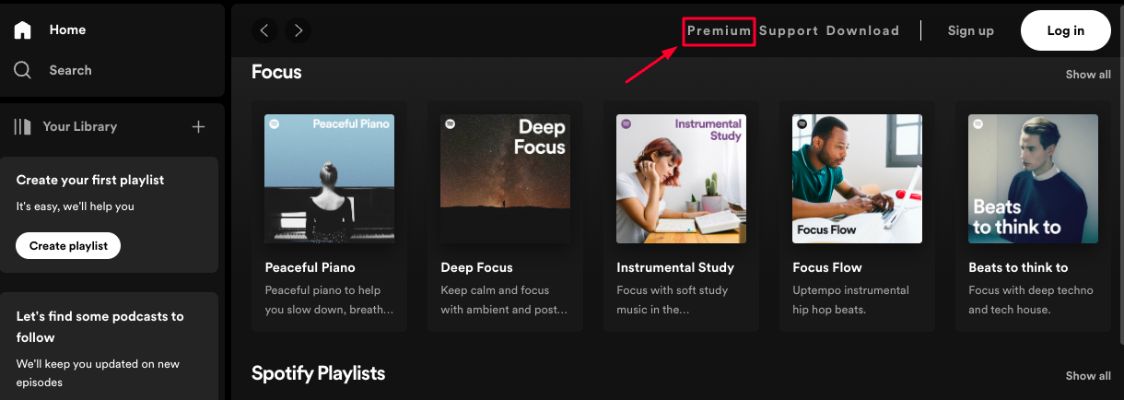Screen dimensions: 1124x400
Task: Open the Premium link
Action: click(x=719, y=31)
